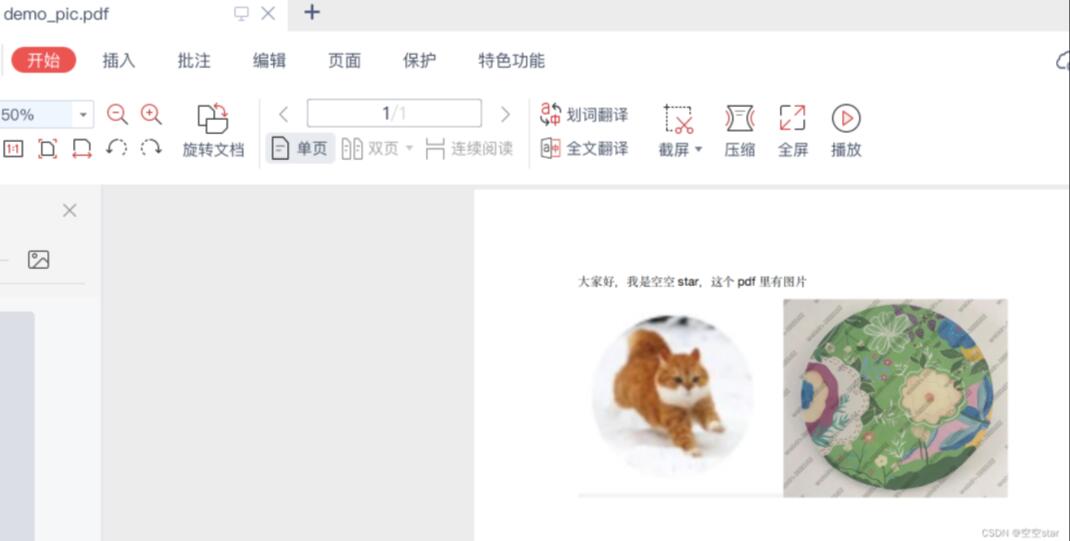Set actual size with 1:1 icon

(13, 149)
